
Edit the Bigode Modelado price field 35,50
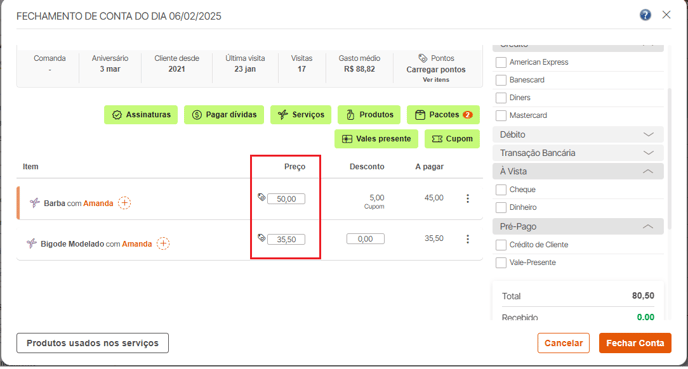point(286,239)
